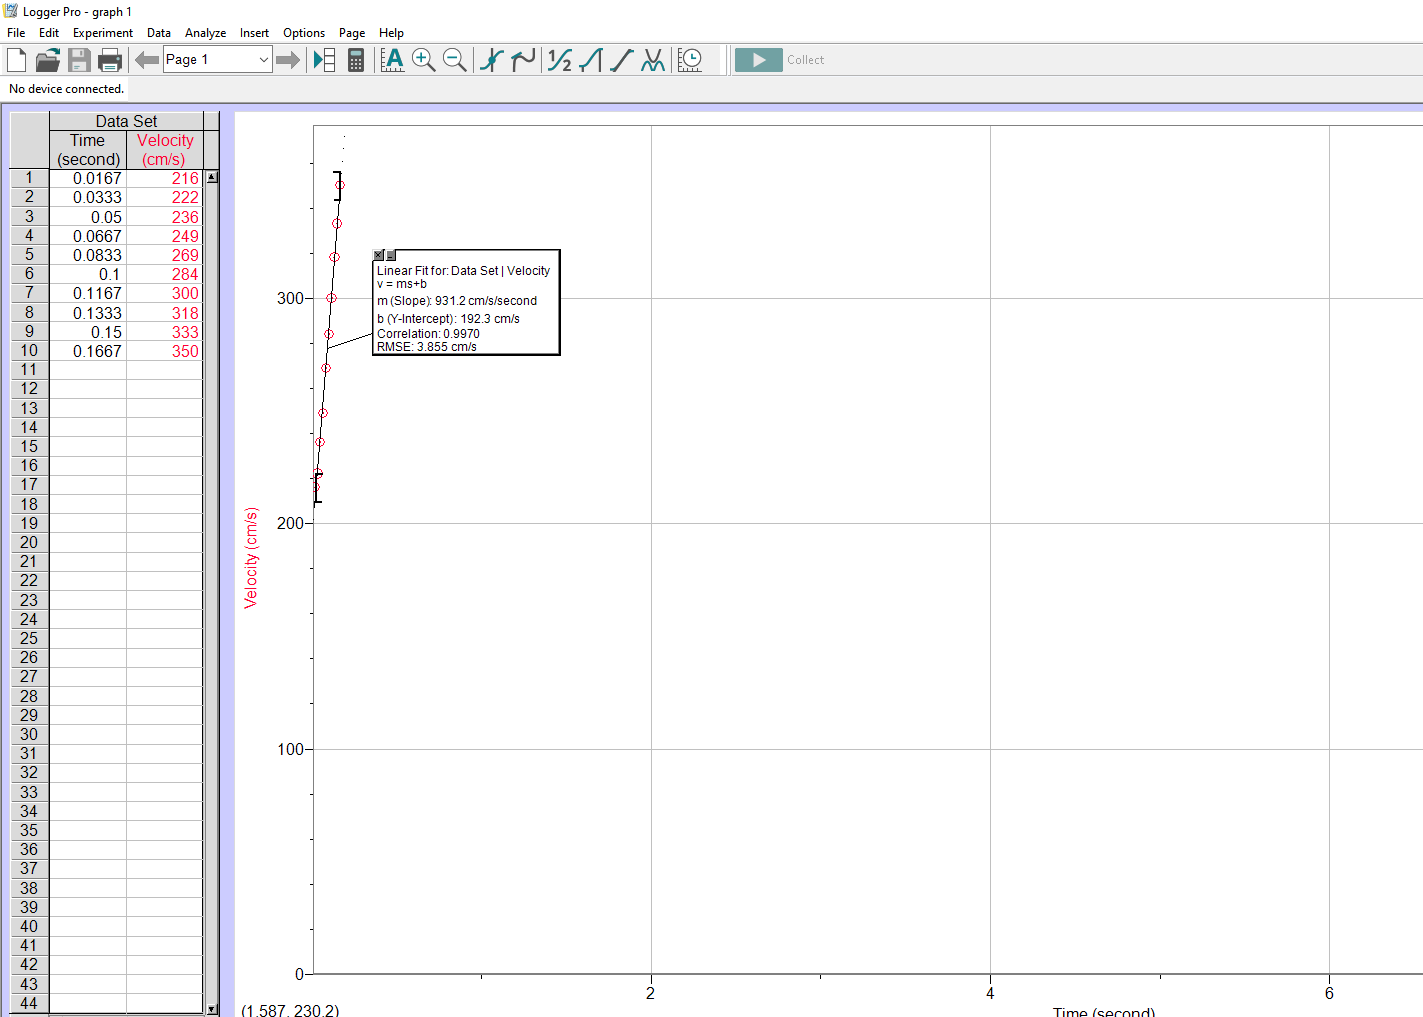
Task: Select the Zoom Out tool
Action: point(455,59)
